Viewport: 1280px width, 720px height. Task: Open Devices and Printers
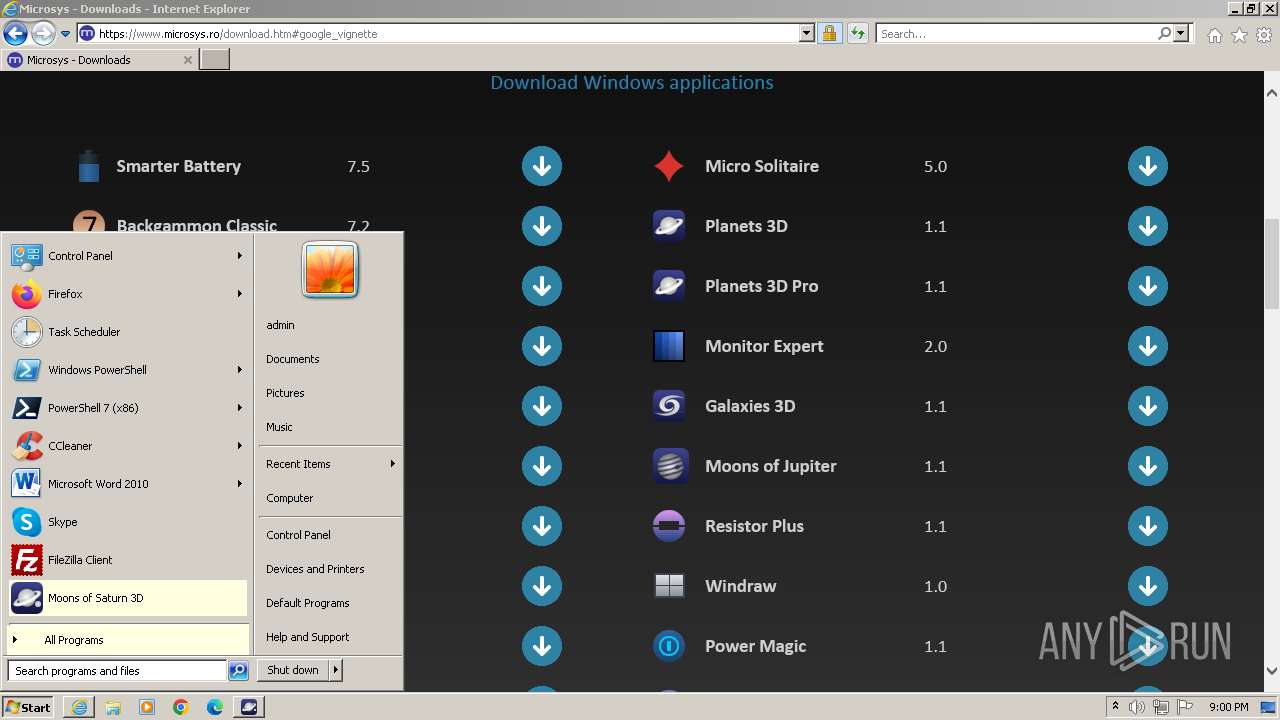(330, 569)
